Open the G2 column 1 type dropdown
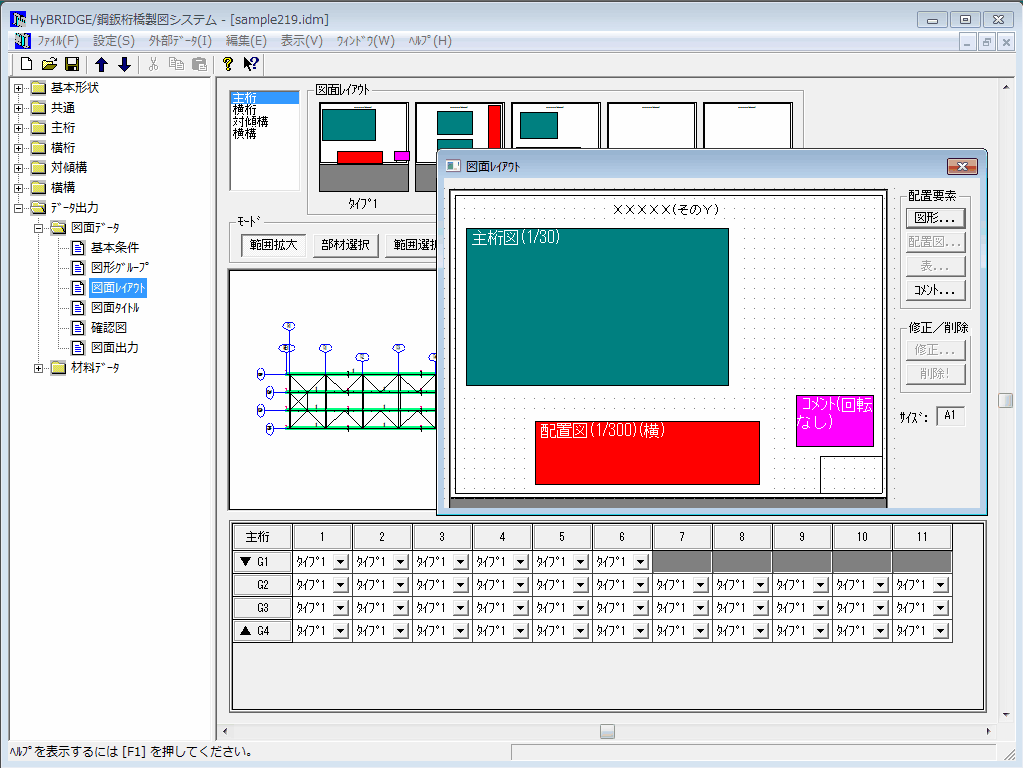 (x=340, y=585)
